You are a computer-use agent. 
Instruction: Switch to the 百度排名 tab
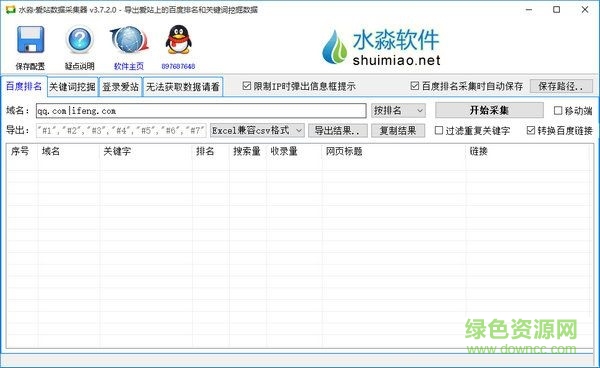(24, 86)
